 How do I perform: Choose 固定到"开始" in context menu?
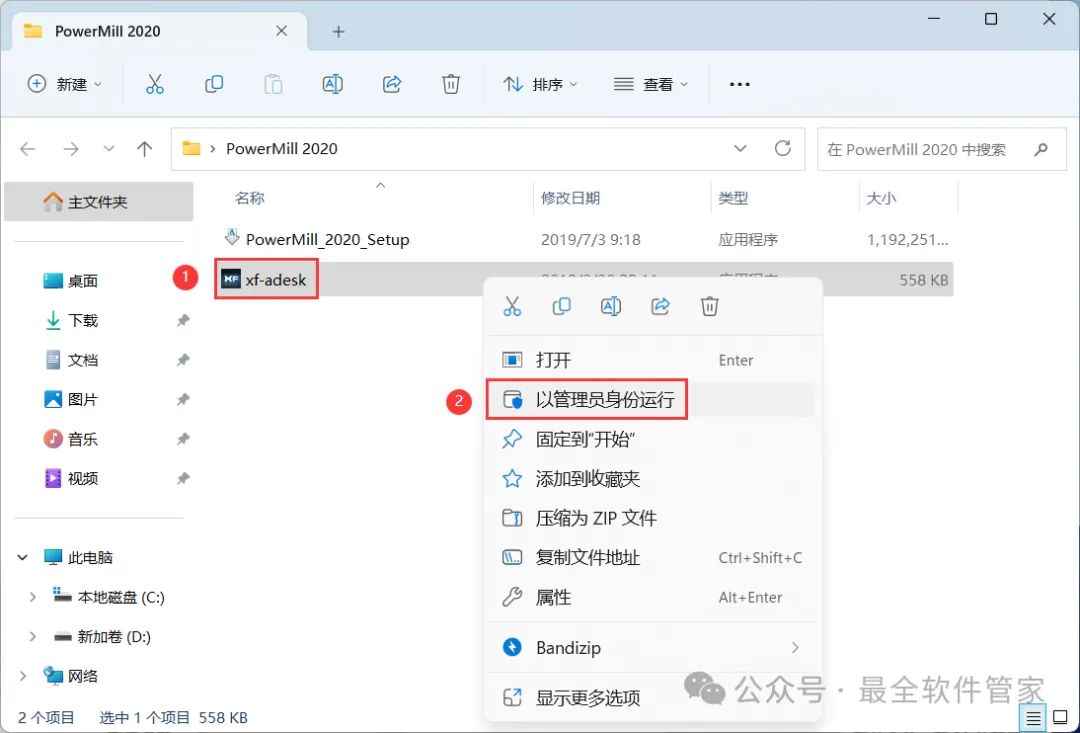click(652, 439)
